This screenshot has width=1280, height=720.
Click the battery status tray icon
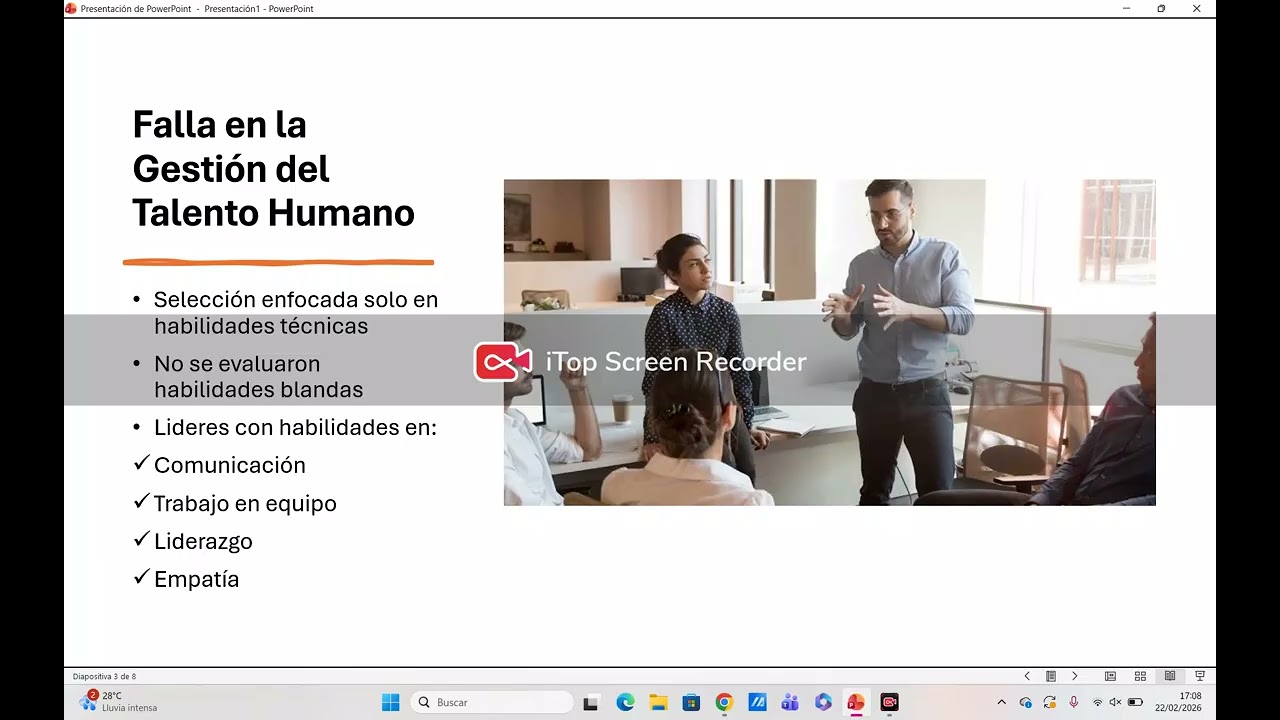click(1135, 702)
